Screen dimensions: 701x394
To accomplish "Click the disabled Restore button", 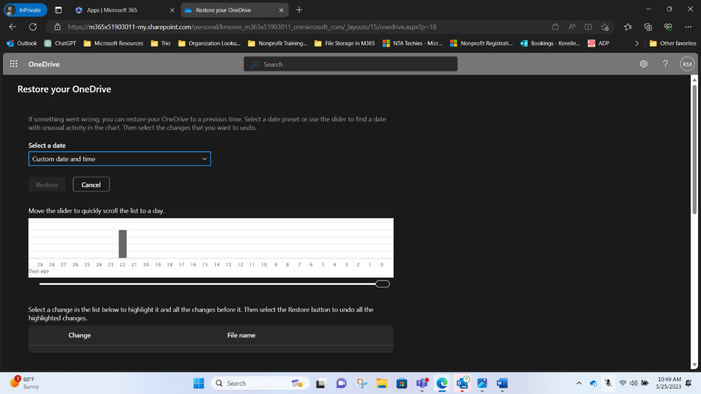I will point(47,184).
